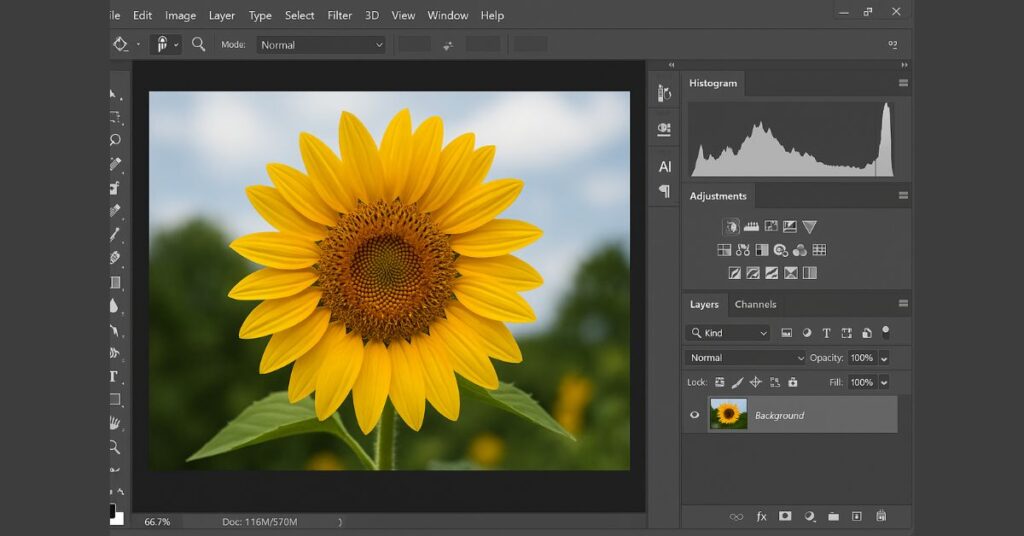The image size is (1024, 536).
Task: Click the Levels adjustment icon
Action: click(751, 227)
